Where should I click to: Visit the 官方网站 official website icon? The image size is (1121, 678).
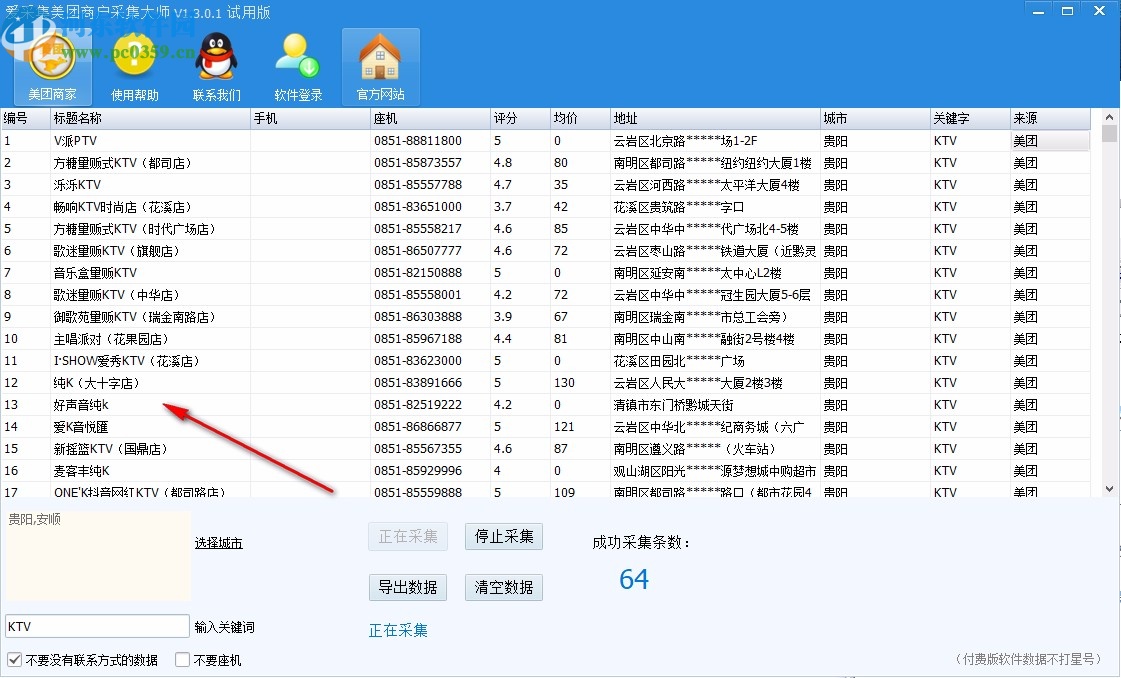380,66
